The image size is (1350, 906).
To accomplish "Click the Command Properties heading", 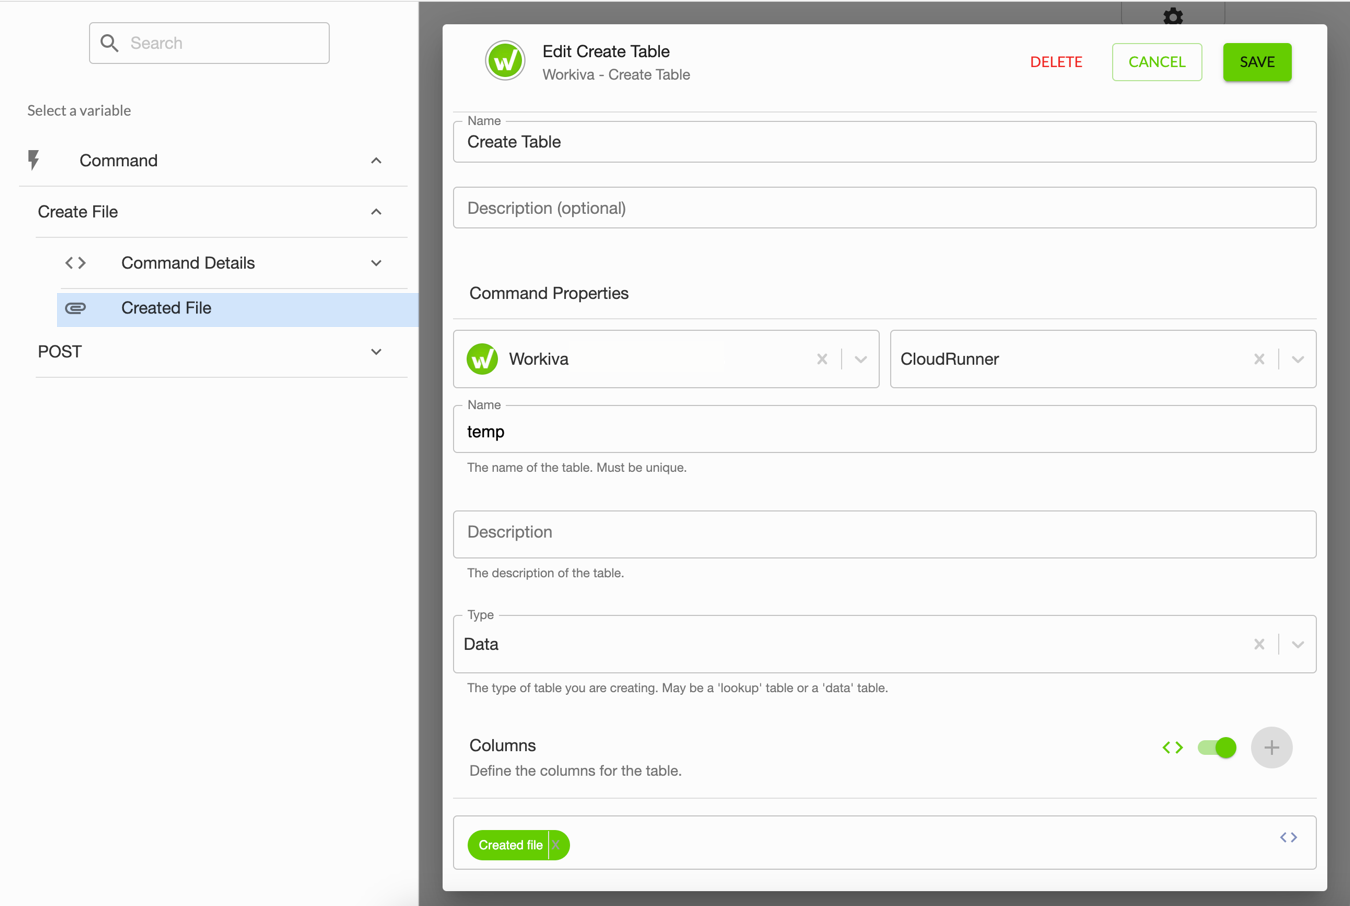I will click(549, 293).
